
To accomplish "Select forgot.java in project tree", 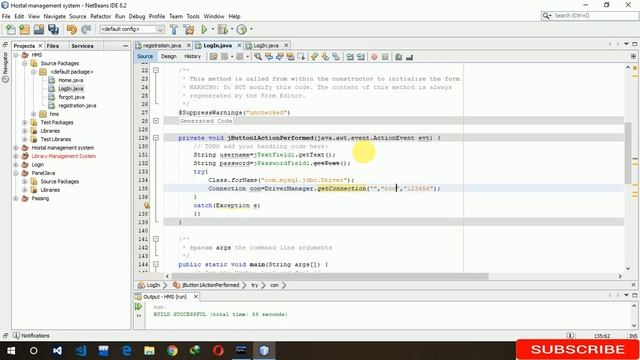I will [x=71, y=97].
